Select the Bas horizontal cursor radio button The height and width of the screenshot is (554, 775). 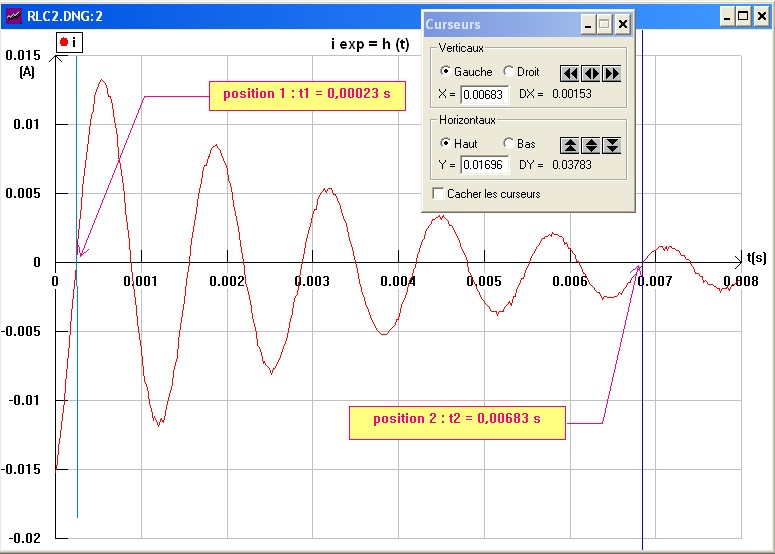tap(509, 144)
